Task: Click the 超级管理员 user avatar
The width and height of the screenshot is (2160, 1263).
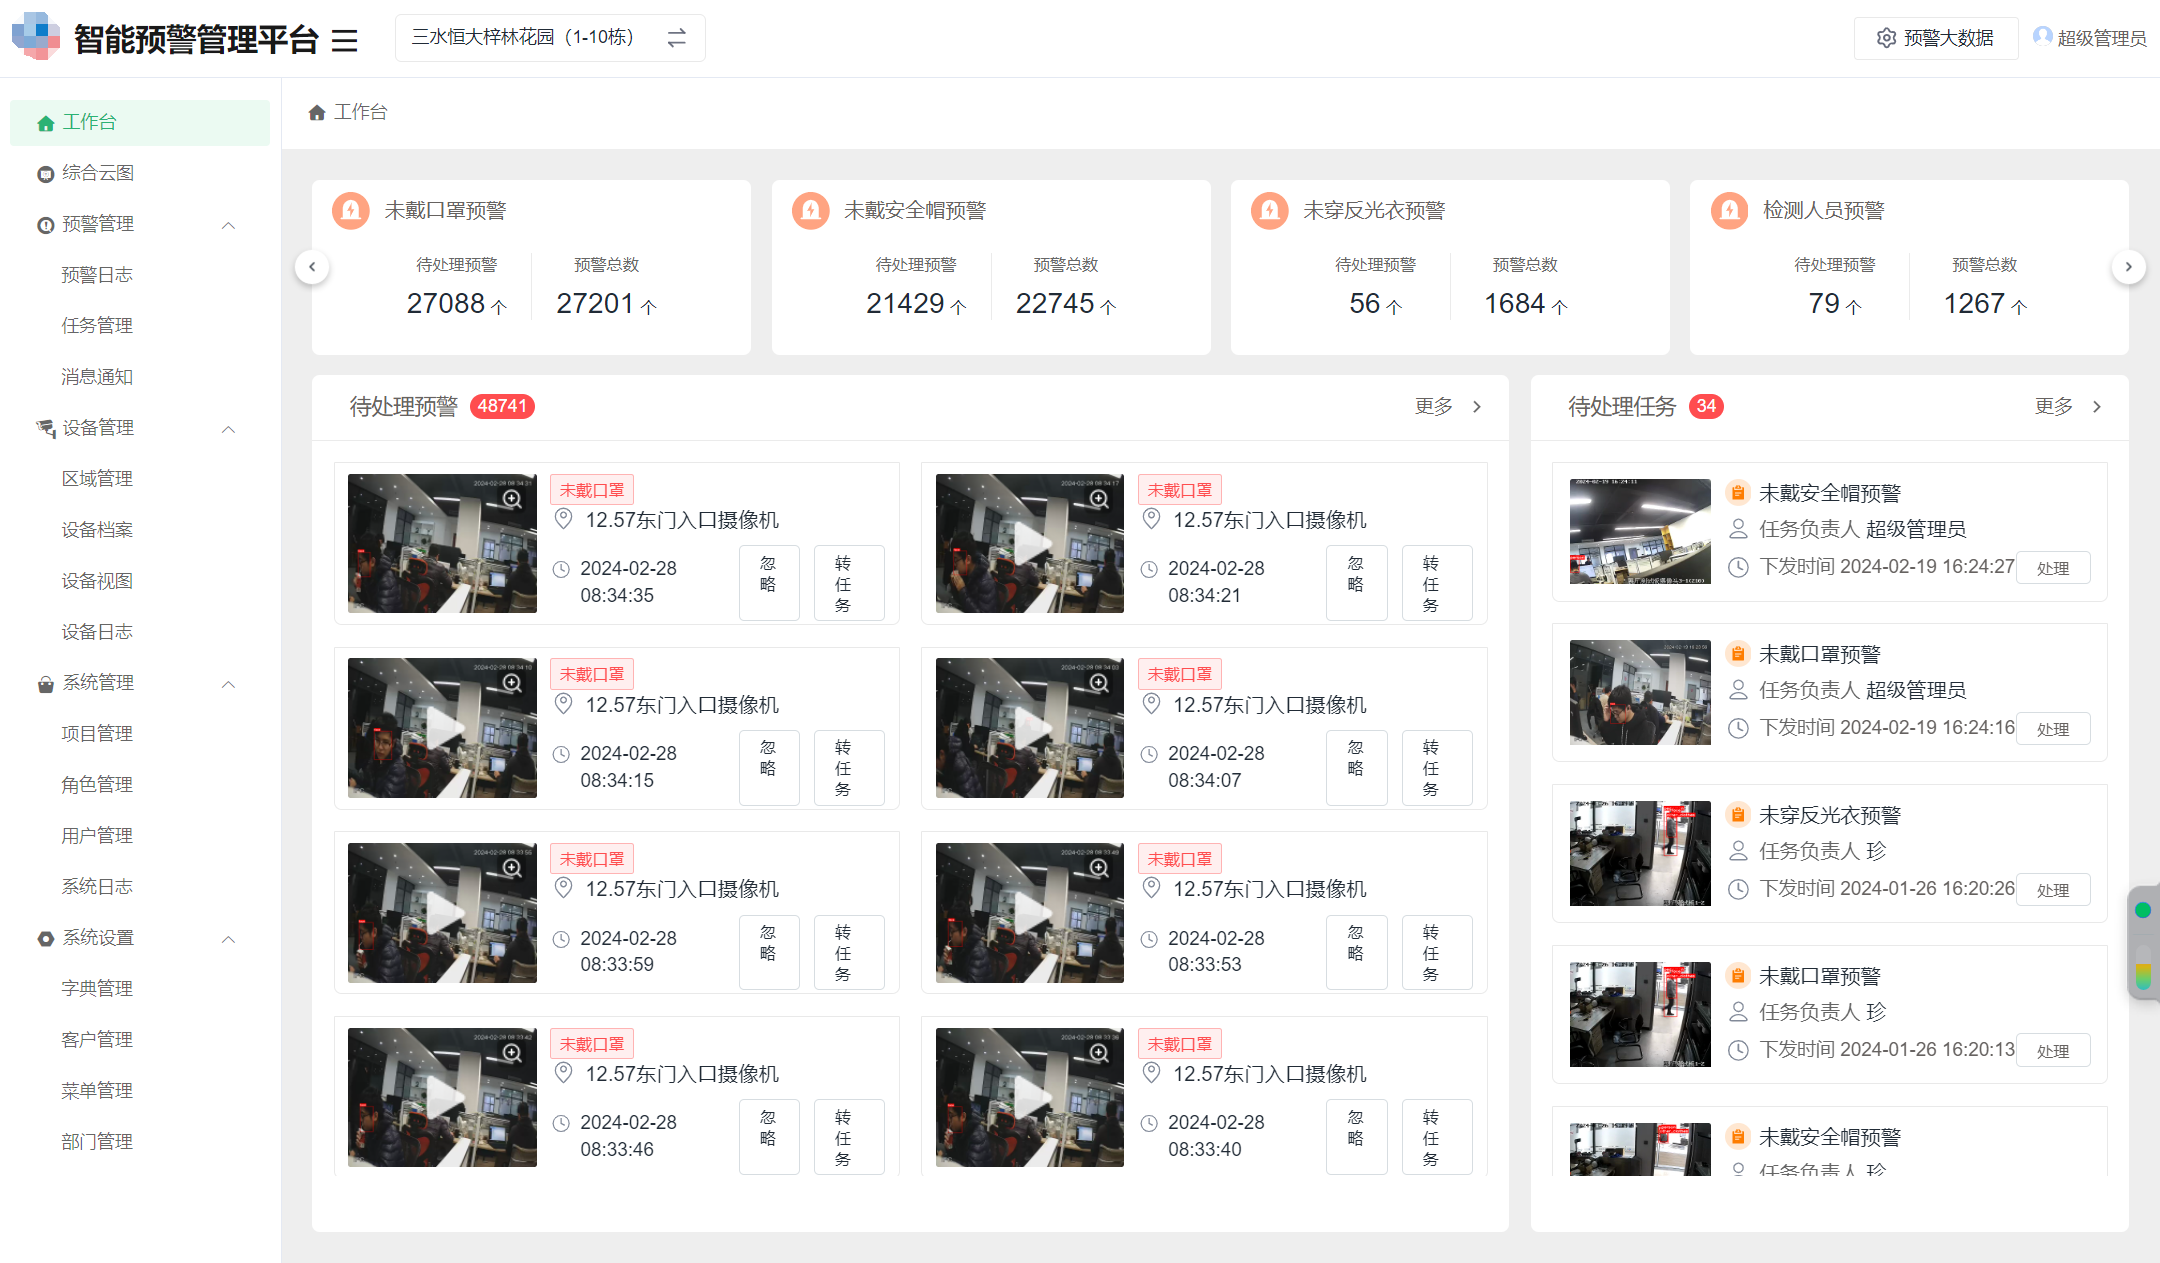Action: click(2043, 36)
